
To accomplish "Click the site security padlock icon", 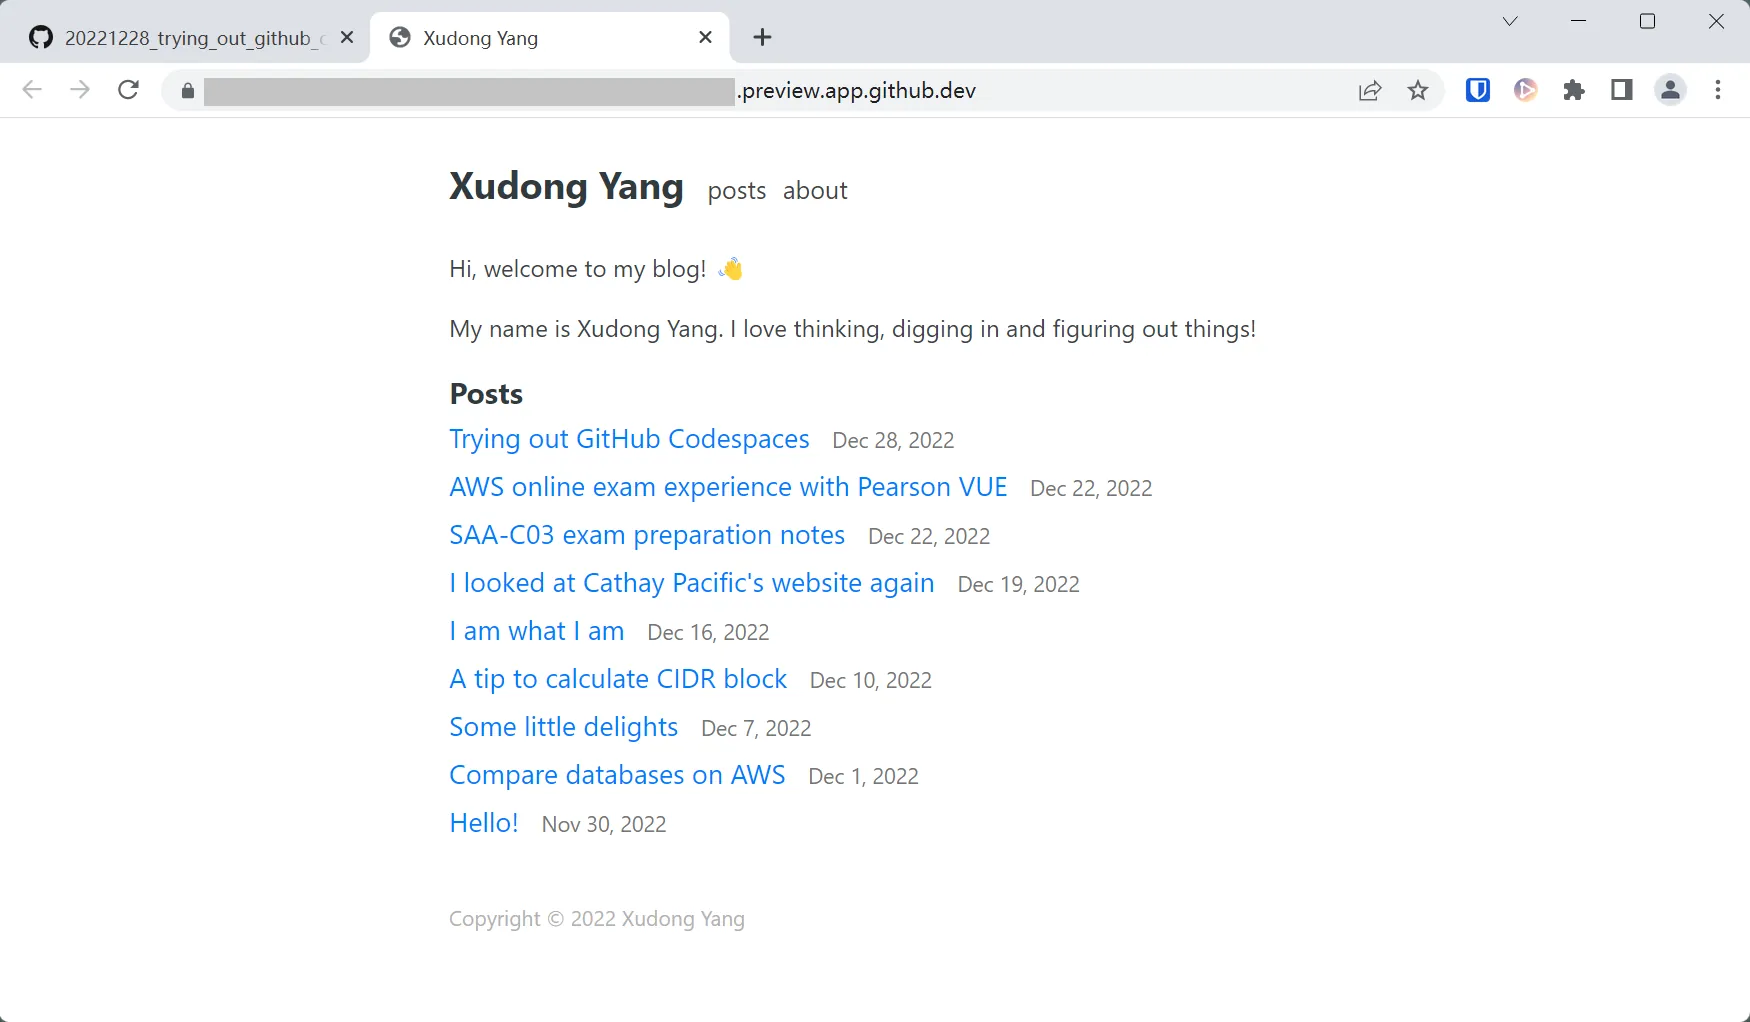I will pos(186,91).
